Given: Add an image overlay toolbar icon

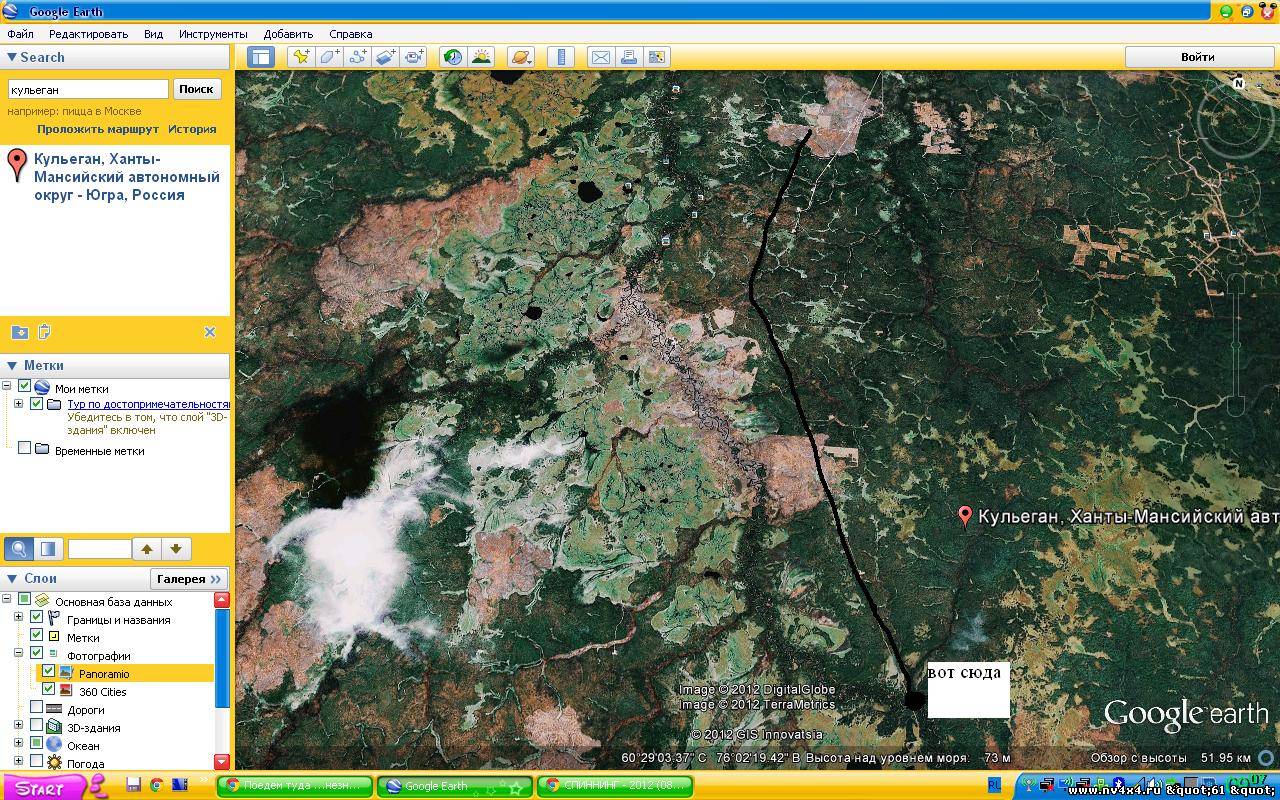Looking at the screenshot, I should pos(386,57).
